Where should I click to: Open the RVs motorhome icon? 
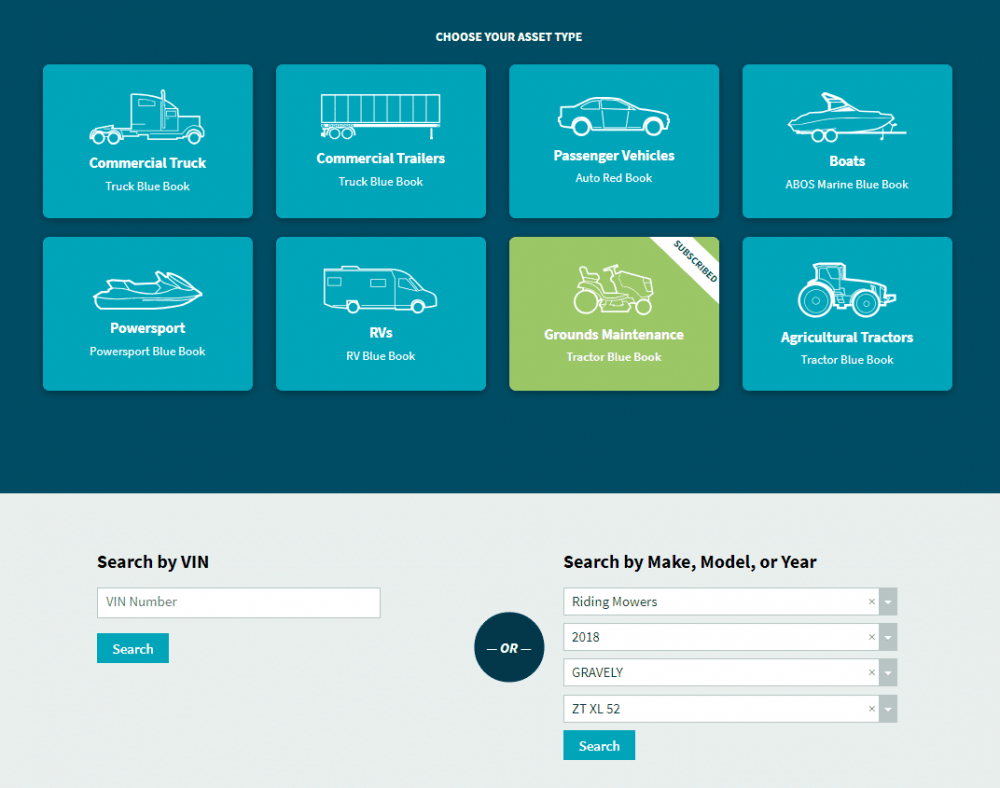(x=380, y=289)
